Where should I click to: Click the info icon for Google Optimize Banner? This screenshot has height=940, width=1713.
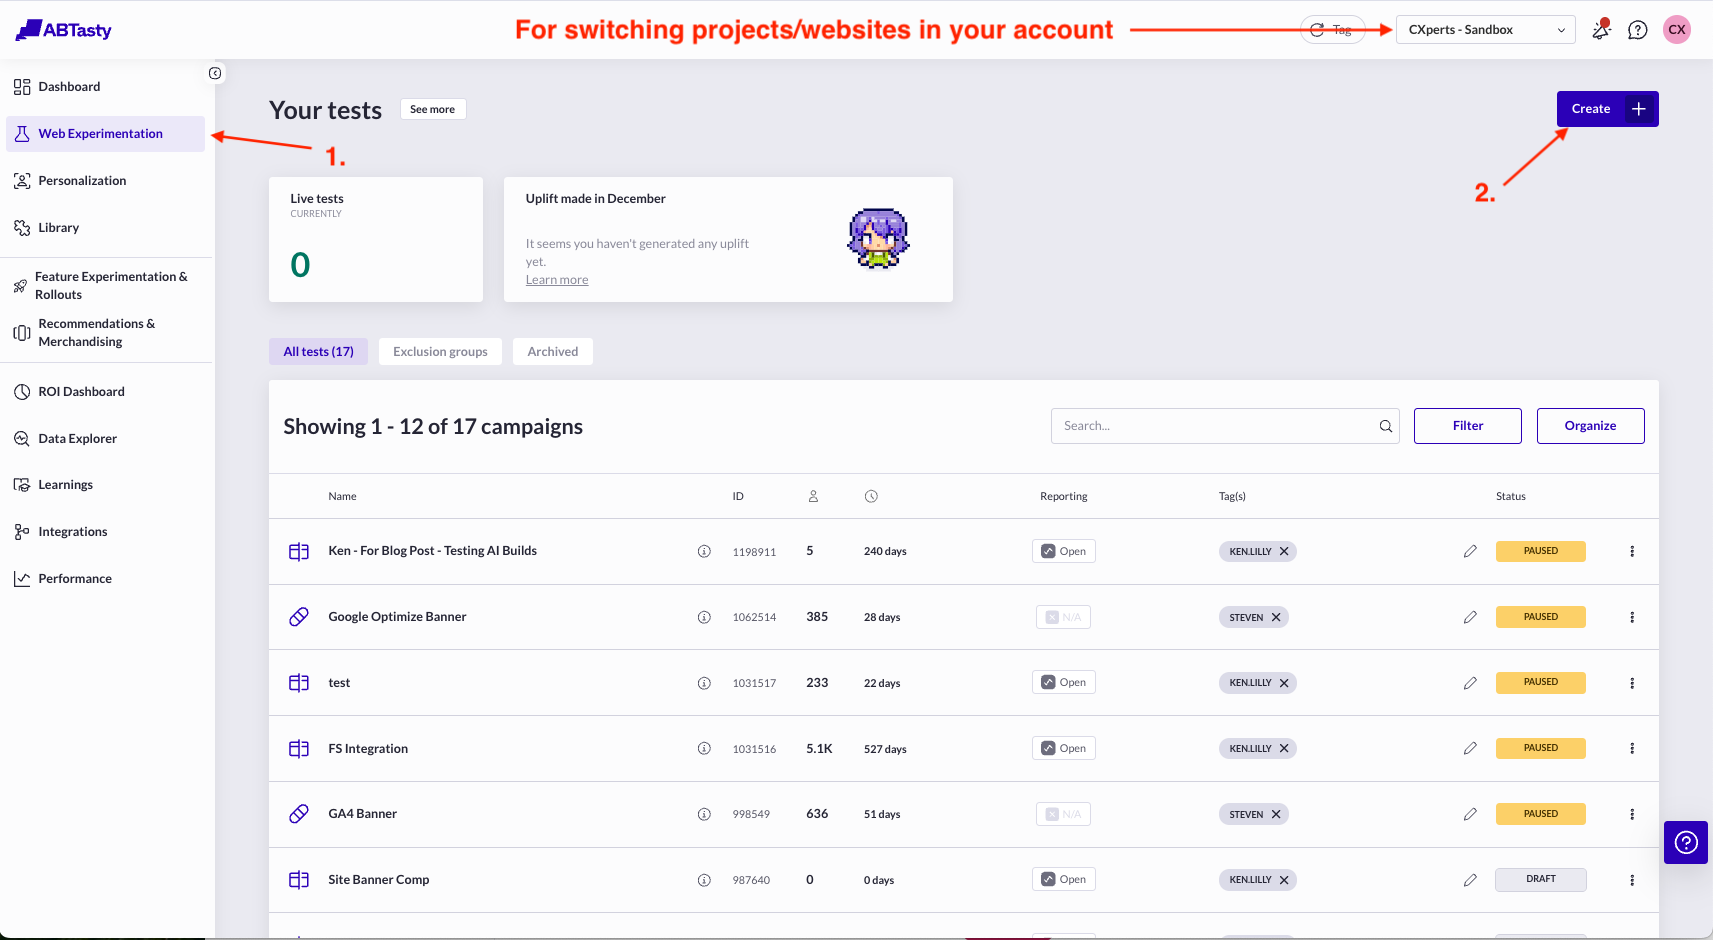coord(704,618)
